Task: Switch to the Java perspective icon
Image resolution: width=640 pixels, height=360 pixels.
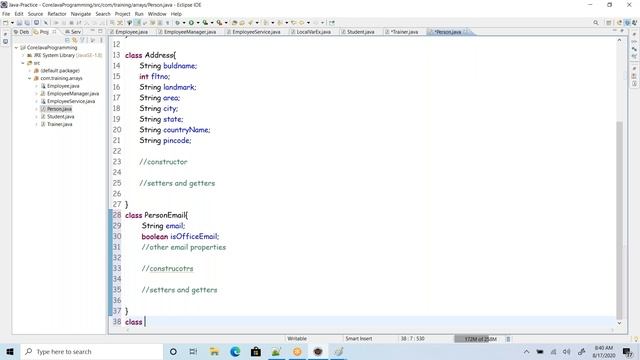Action: (627, 23)
